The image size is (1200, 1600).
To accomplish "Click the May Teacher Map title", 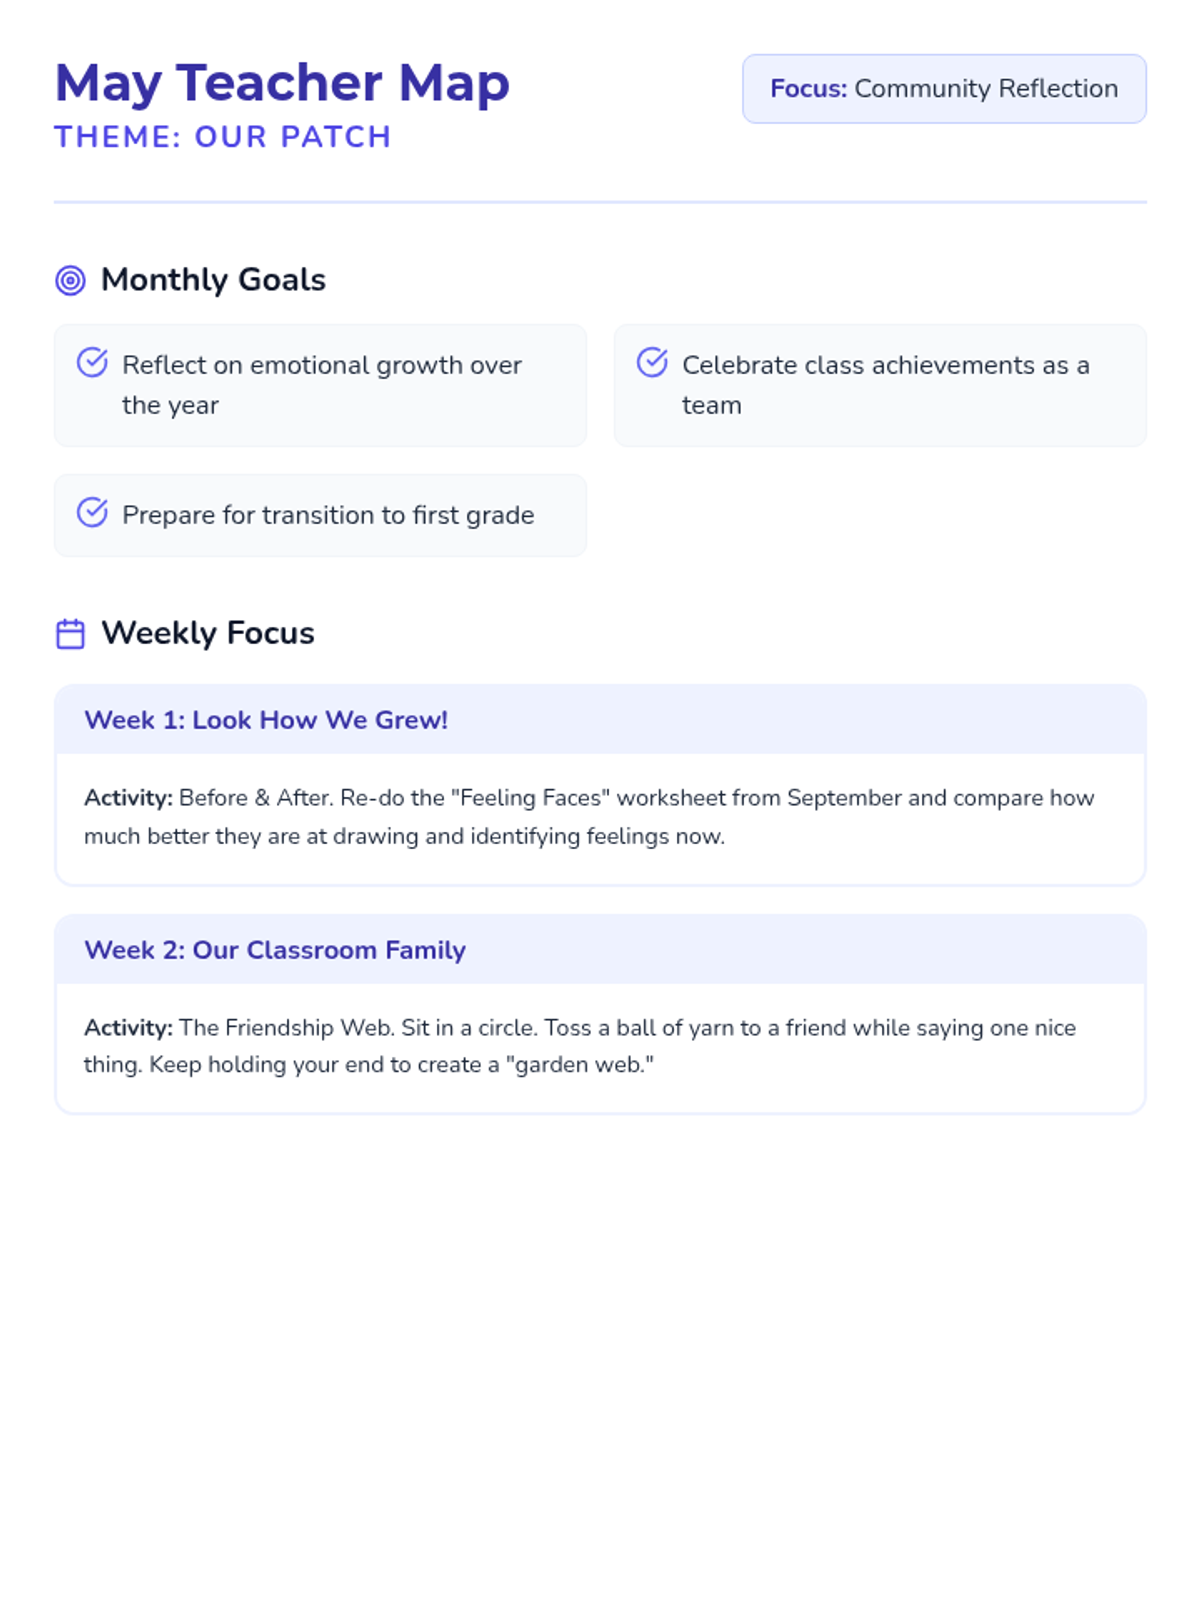I will [282, 83].
